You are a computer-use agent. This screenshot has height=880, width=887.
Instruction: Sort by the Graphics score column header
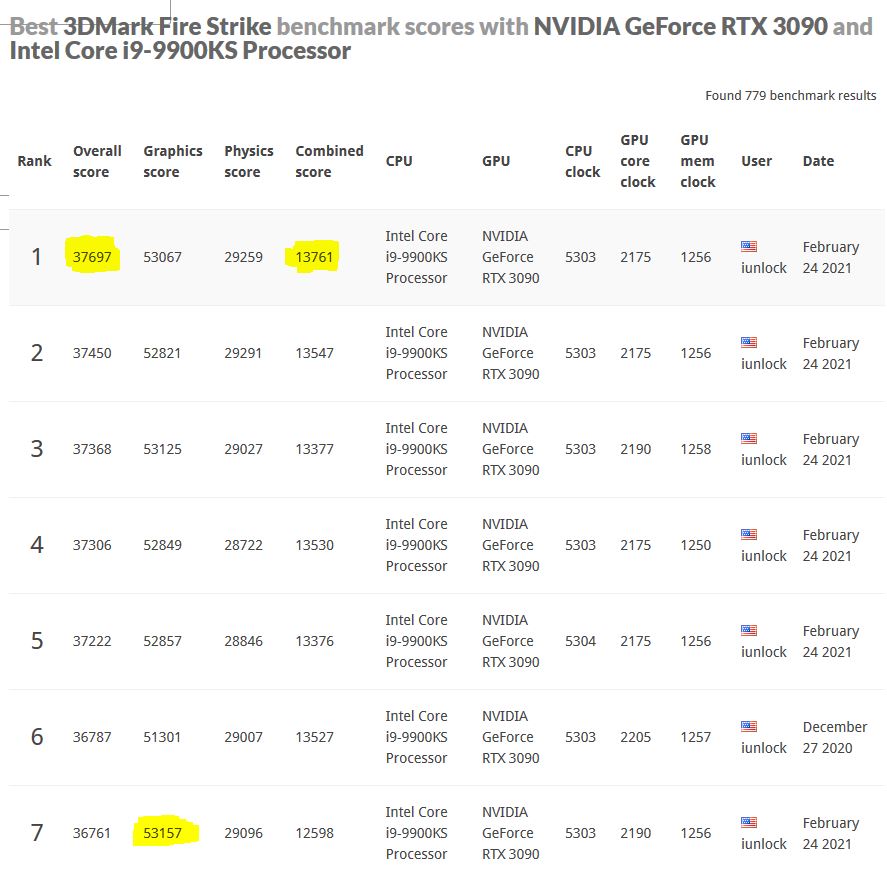point(172,161)
